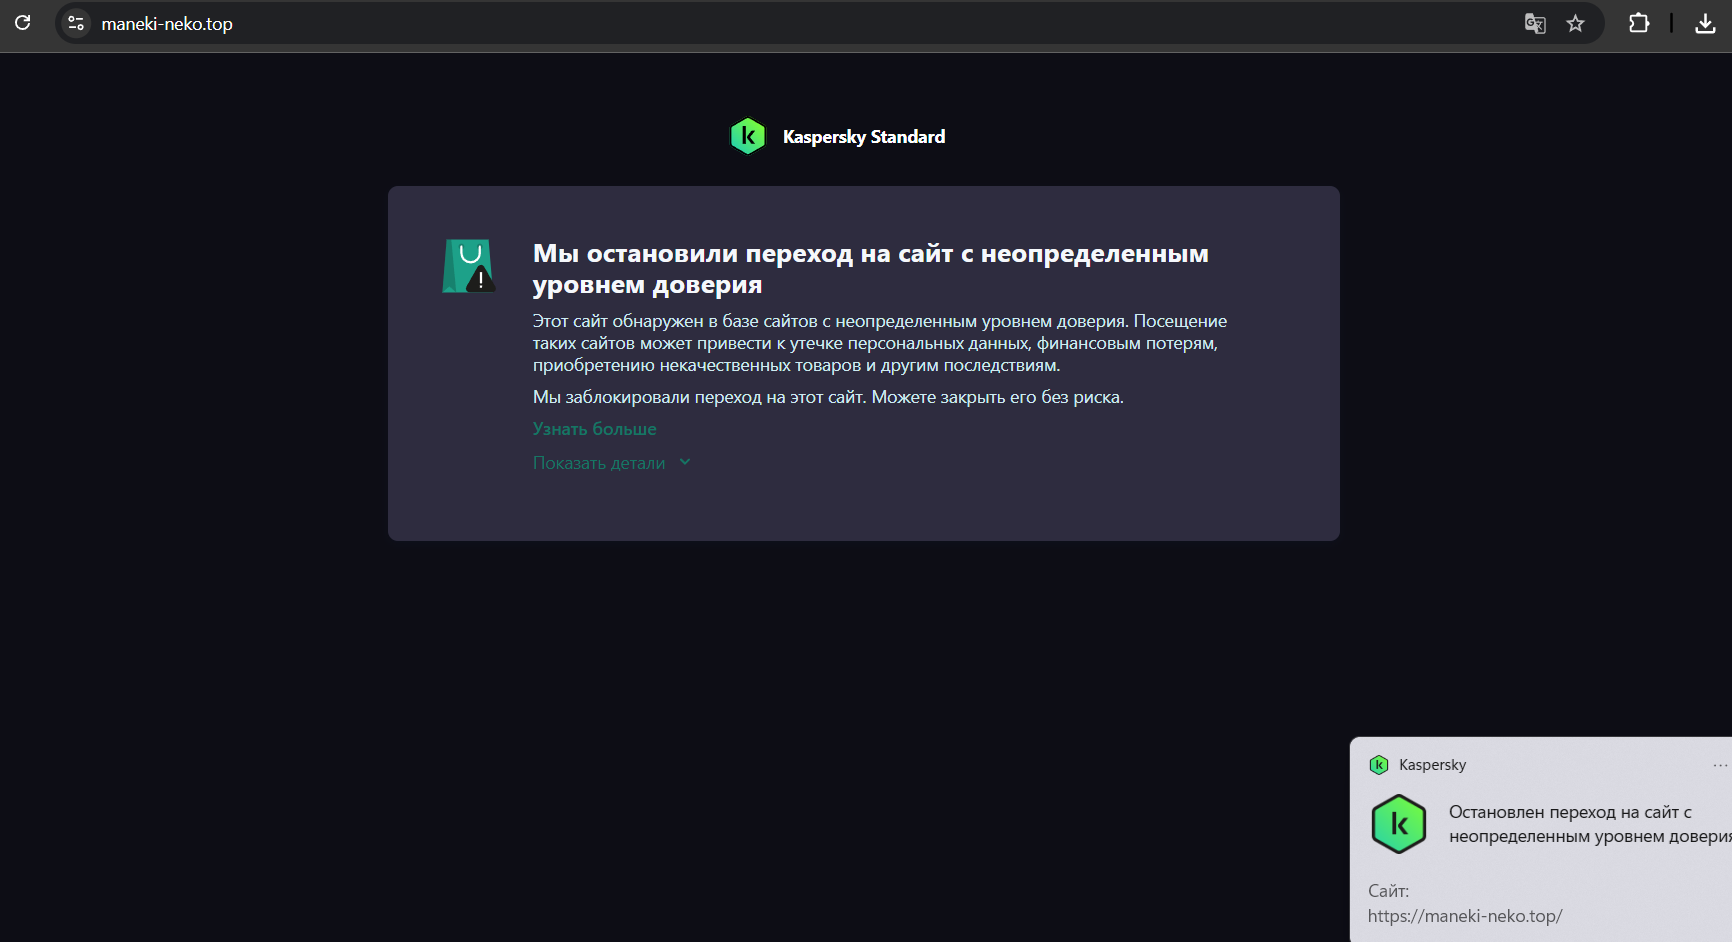The width and height of the screenshot is (1732, 942).
Task: Click the notification message text
Action: click(1590, 824)
